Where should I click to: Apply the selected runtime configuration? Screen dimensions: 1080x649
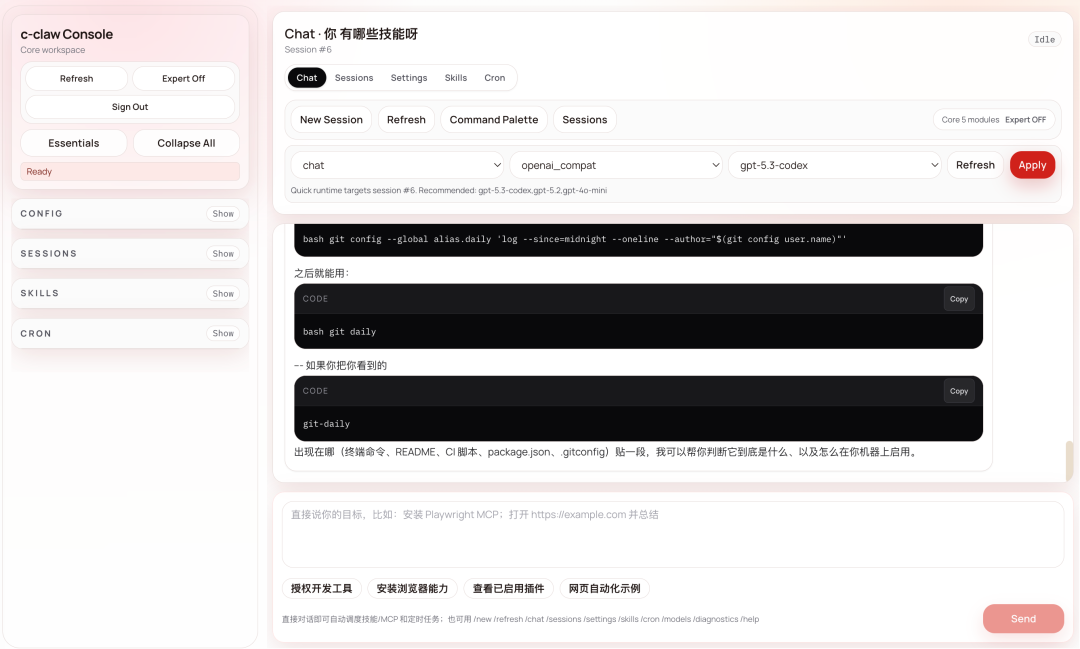[x=1032, y=164]
